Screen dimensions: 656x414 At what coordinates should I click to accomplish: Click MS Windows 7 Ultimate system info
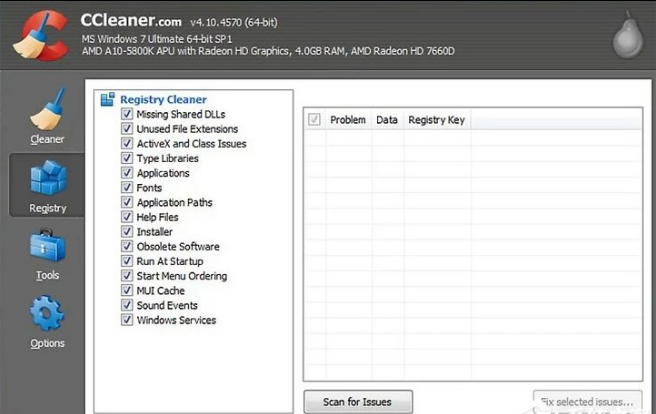coord(156,39)
